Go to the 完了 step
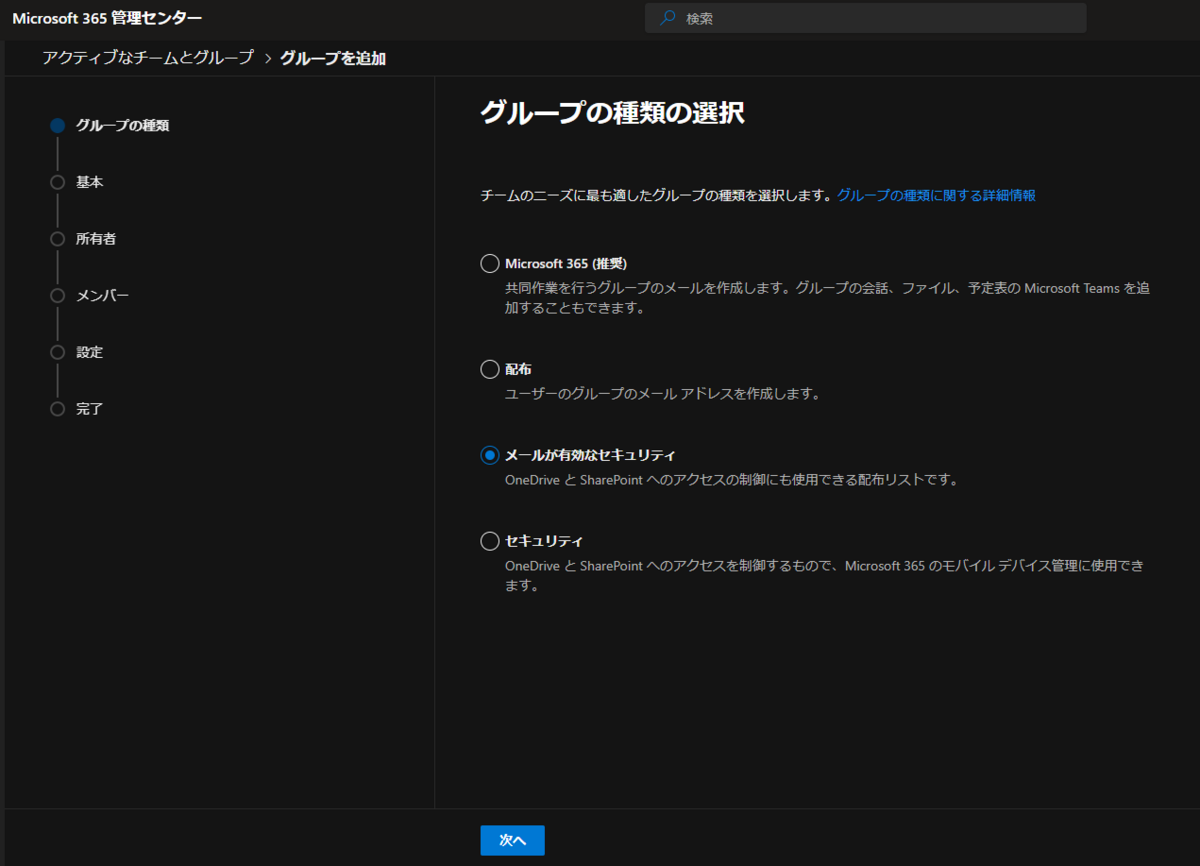This screenshot has width=1200, height=866. [89, 409]
